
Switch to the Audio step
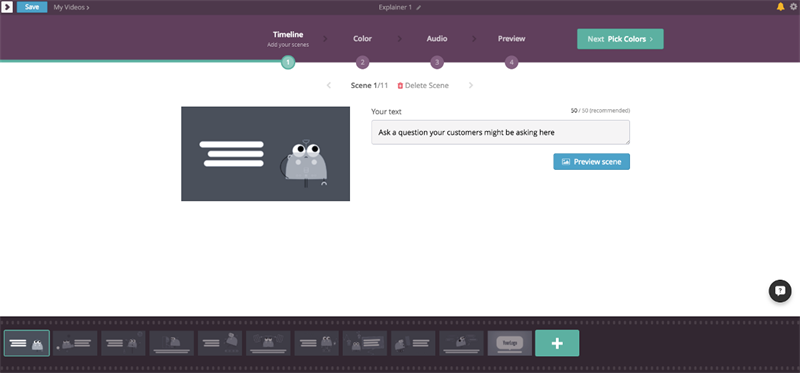coord(437,38)
